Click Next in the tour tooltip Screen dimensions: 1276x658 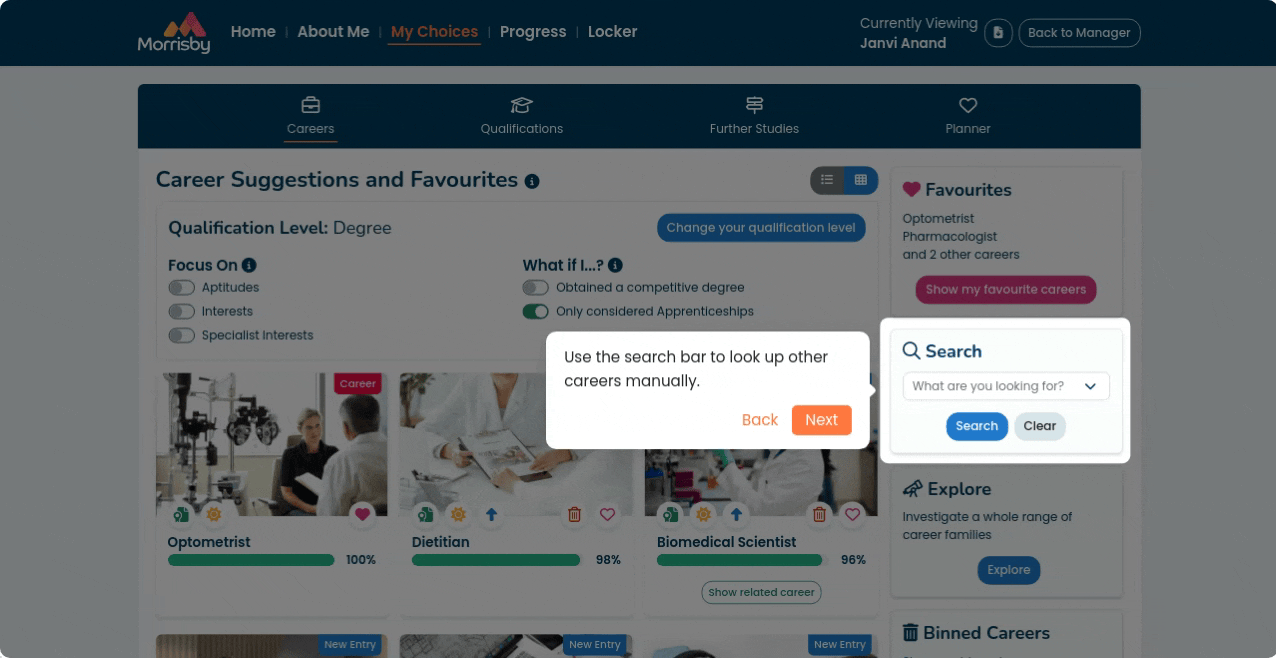point(821,420)
